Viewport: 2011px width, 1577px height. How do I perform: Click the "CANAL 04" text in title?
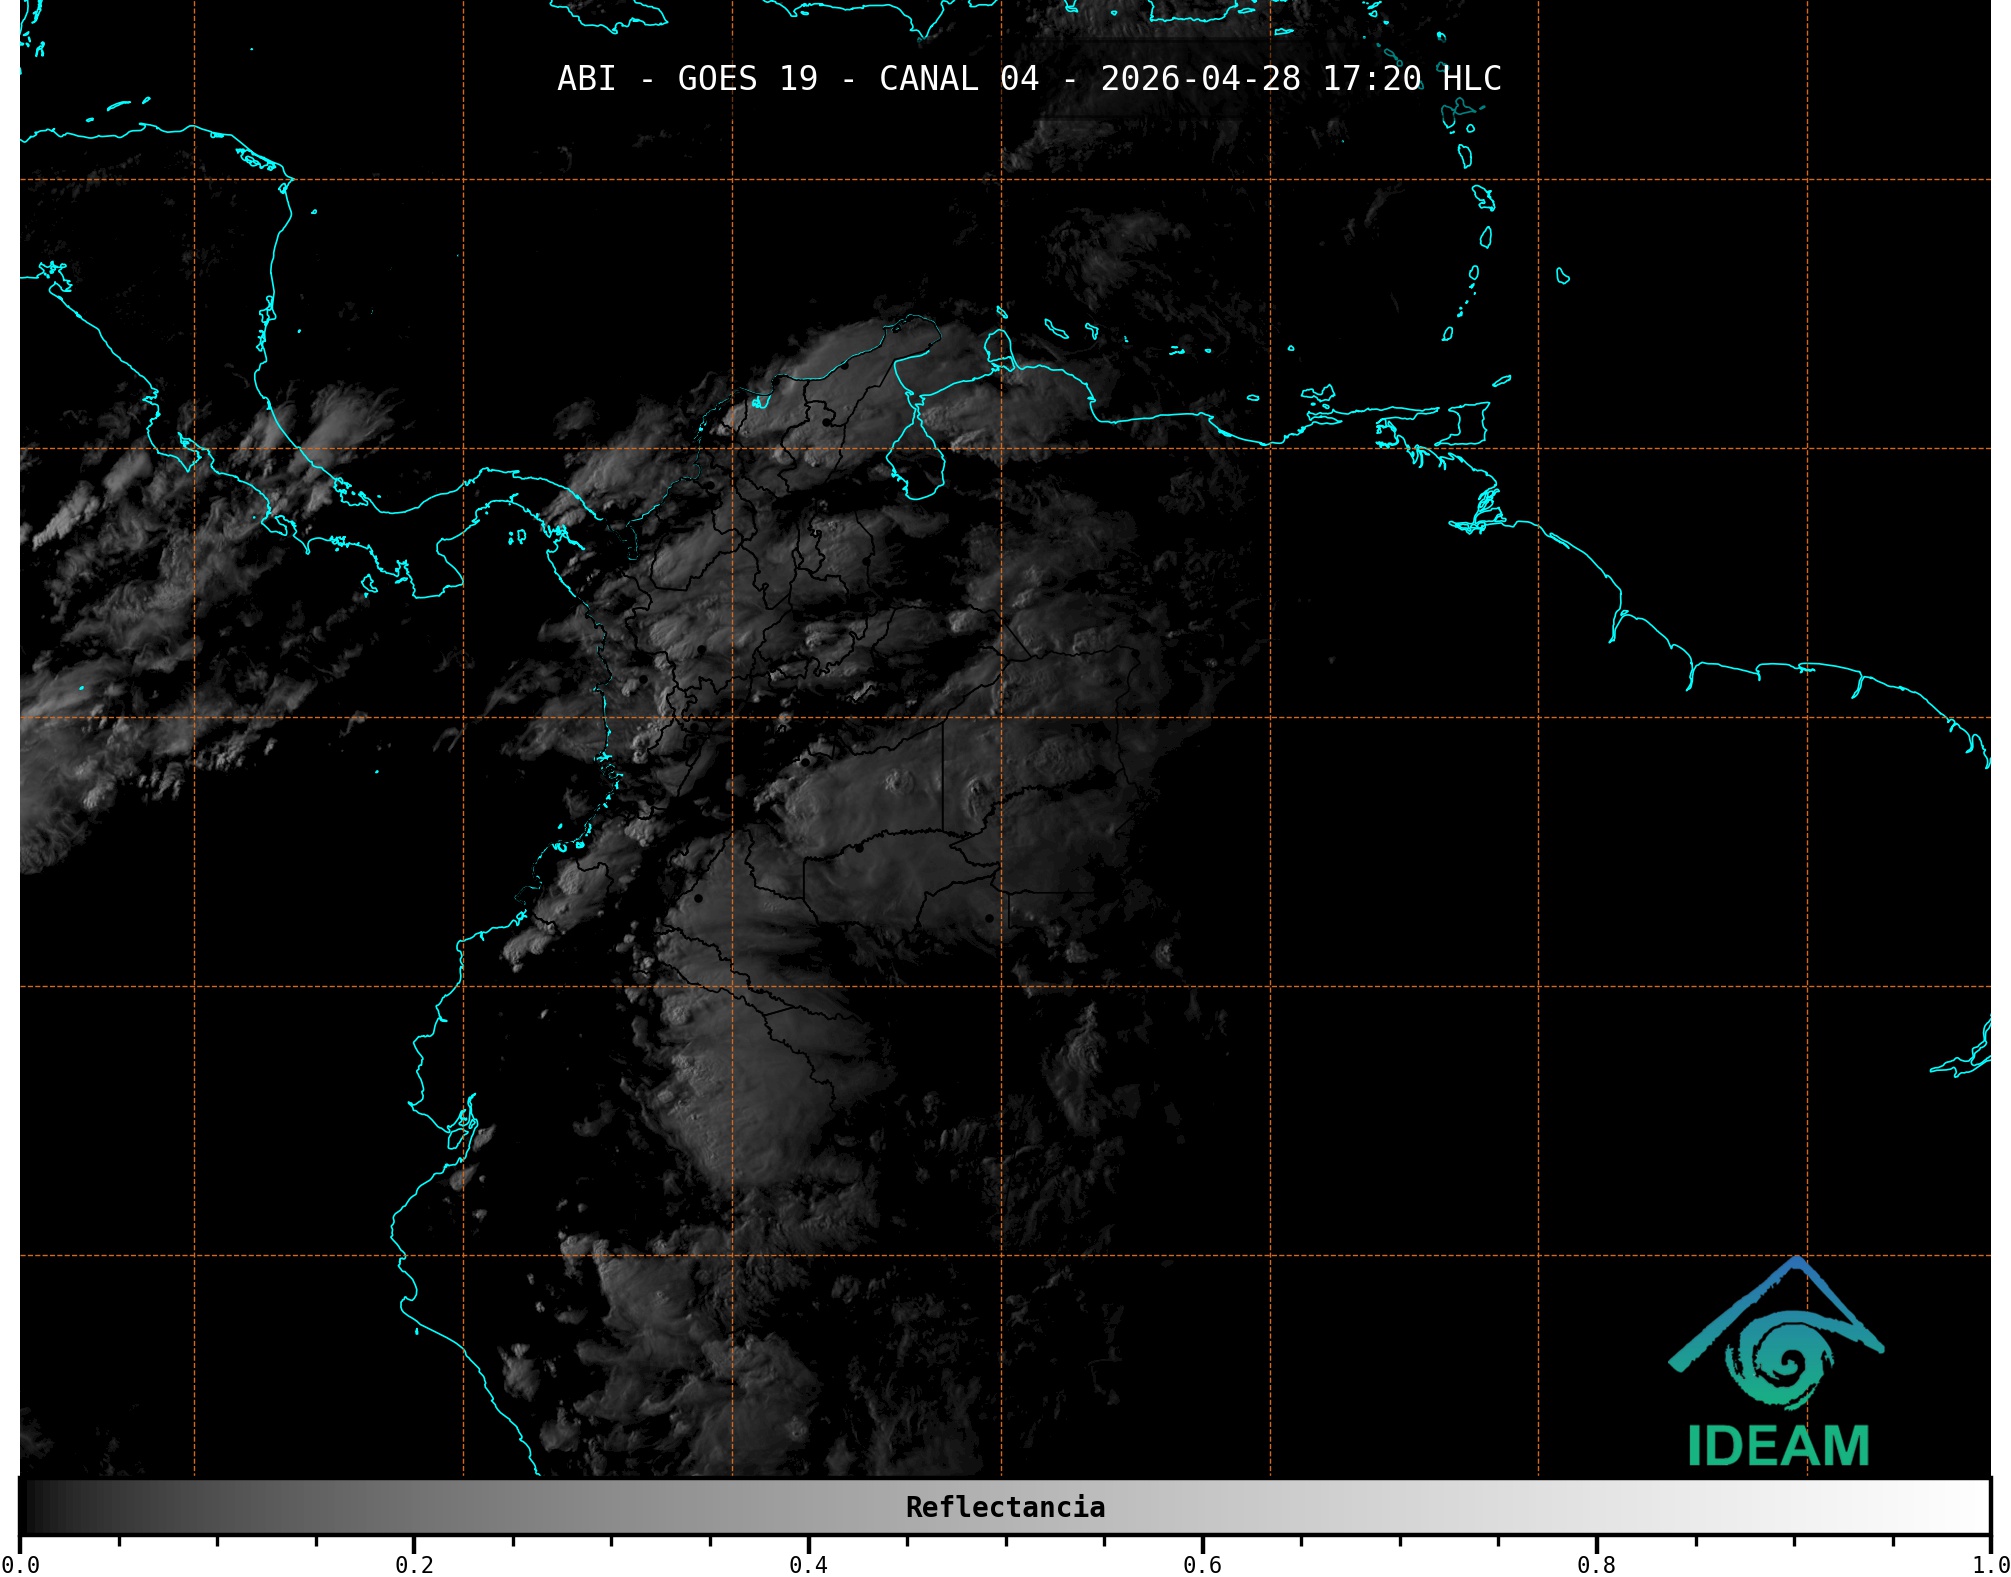coord(958,79)
